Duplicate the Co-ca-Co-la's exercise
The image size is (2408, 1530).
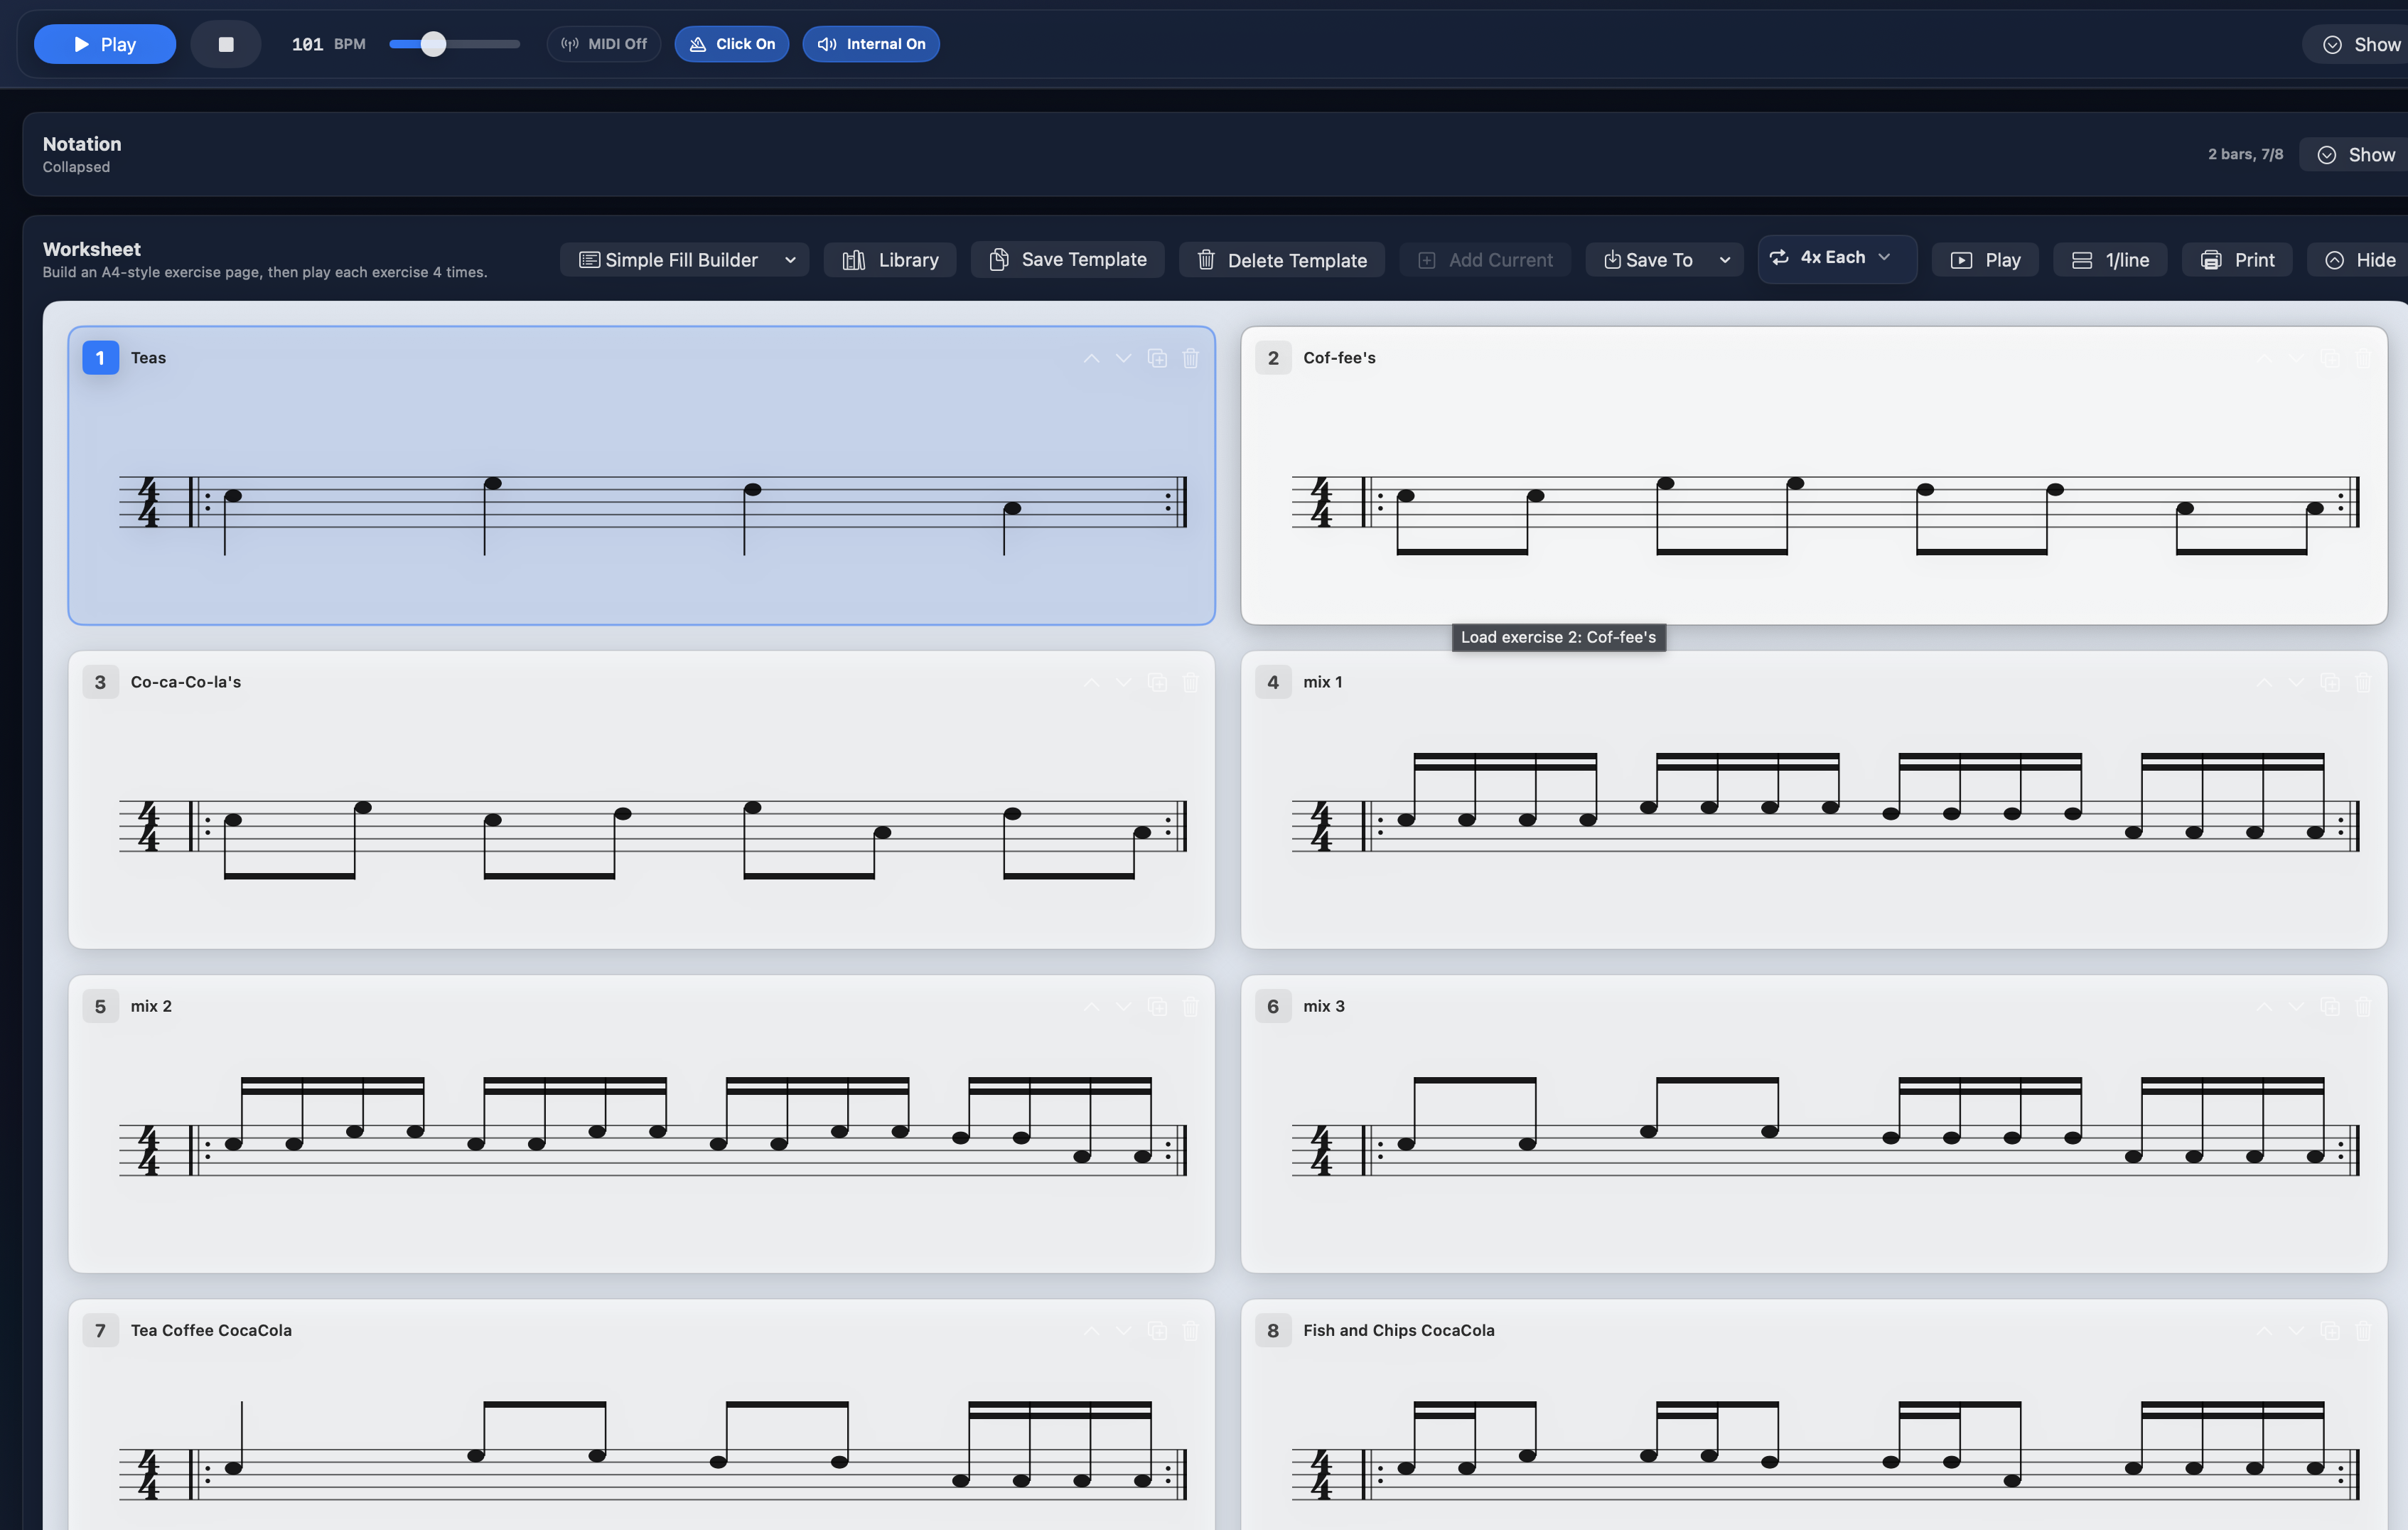coord(1157,682)
